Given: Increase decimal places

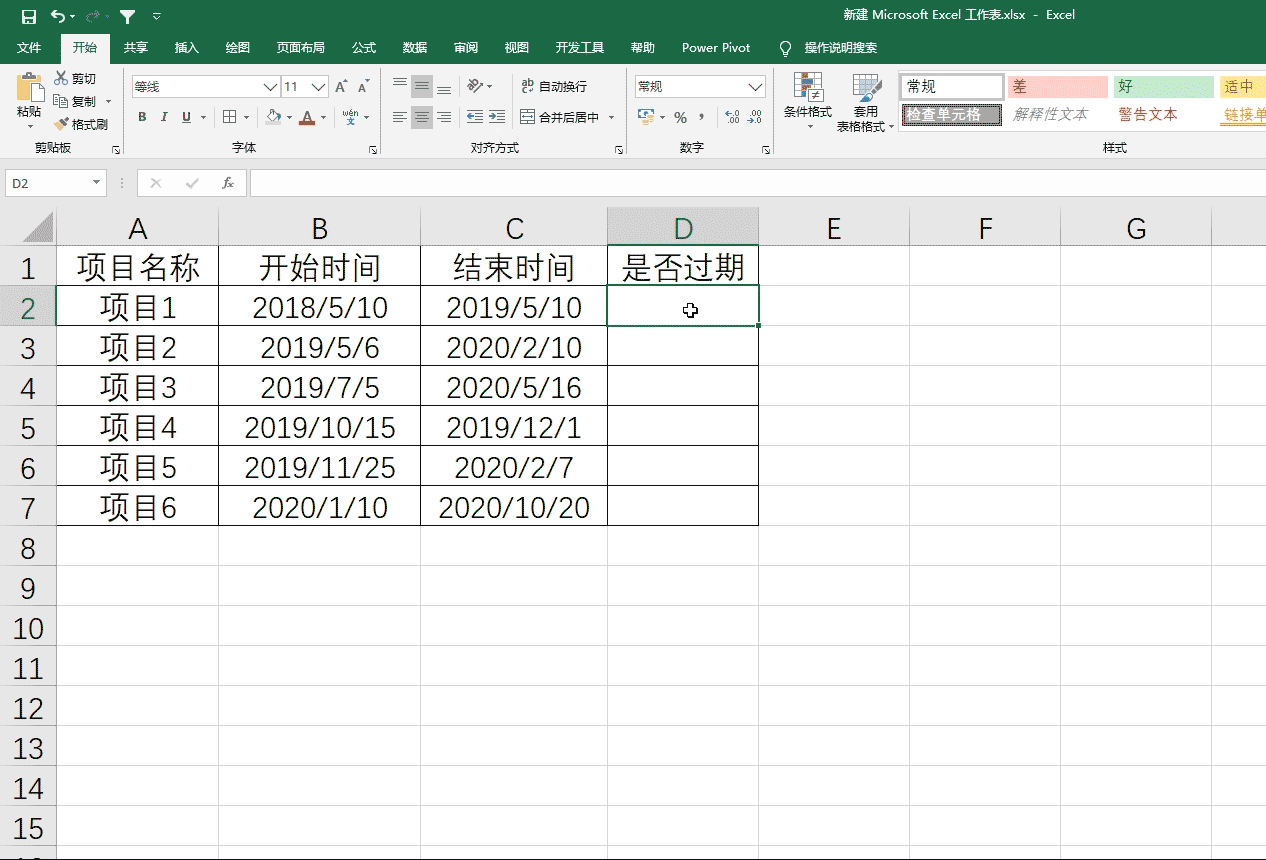Looking at the screenshot, I should click(x=732, y=118).
